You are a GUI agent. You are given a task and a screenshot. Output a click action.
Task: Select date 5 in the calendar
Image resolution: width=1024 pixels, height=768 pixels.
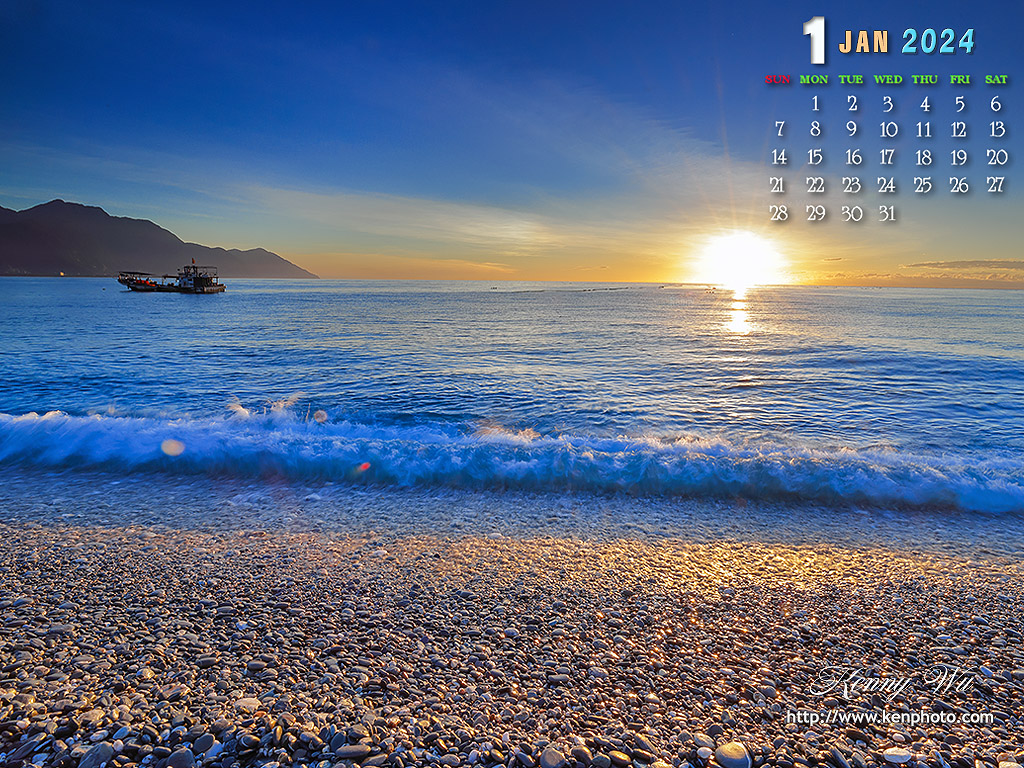coord(959,103)
